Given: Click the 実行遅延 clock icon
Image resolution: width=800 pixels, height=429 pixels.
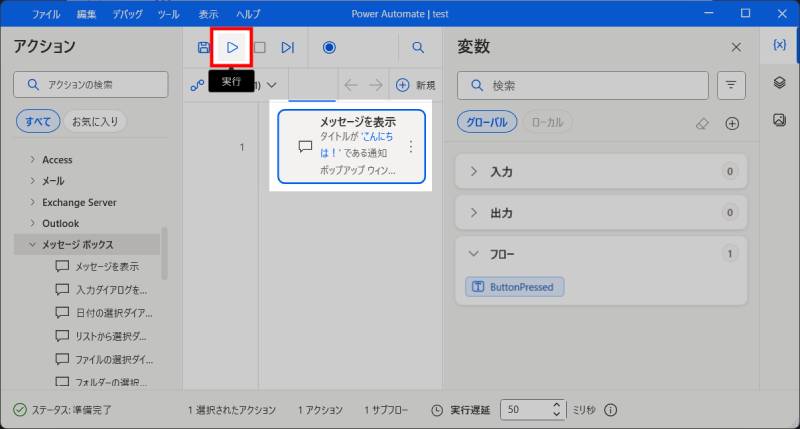Looking at the screenshot, I should 437,410.
